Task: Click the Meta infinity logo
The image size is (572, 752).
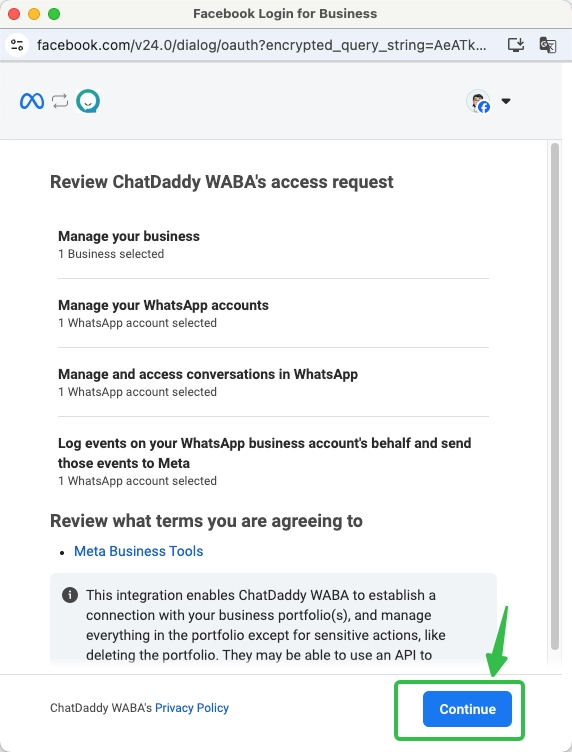Action: pos(32,101)
